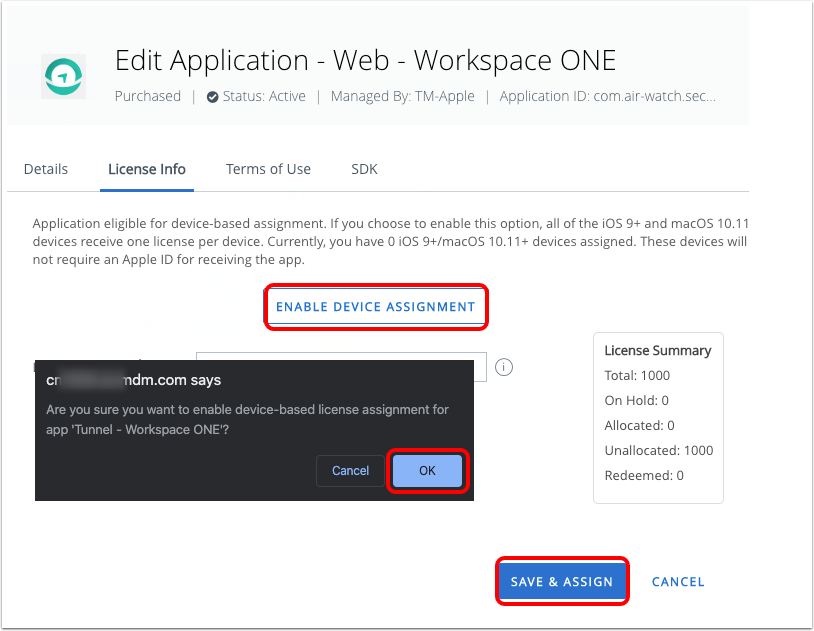The image size is (814, 631).
Task: Click the Save & Assign button
Action: coord(561,581)
